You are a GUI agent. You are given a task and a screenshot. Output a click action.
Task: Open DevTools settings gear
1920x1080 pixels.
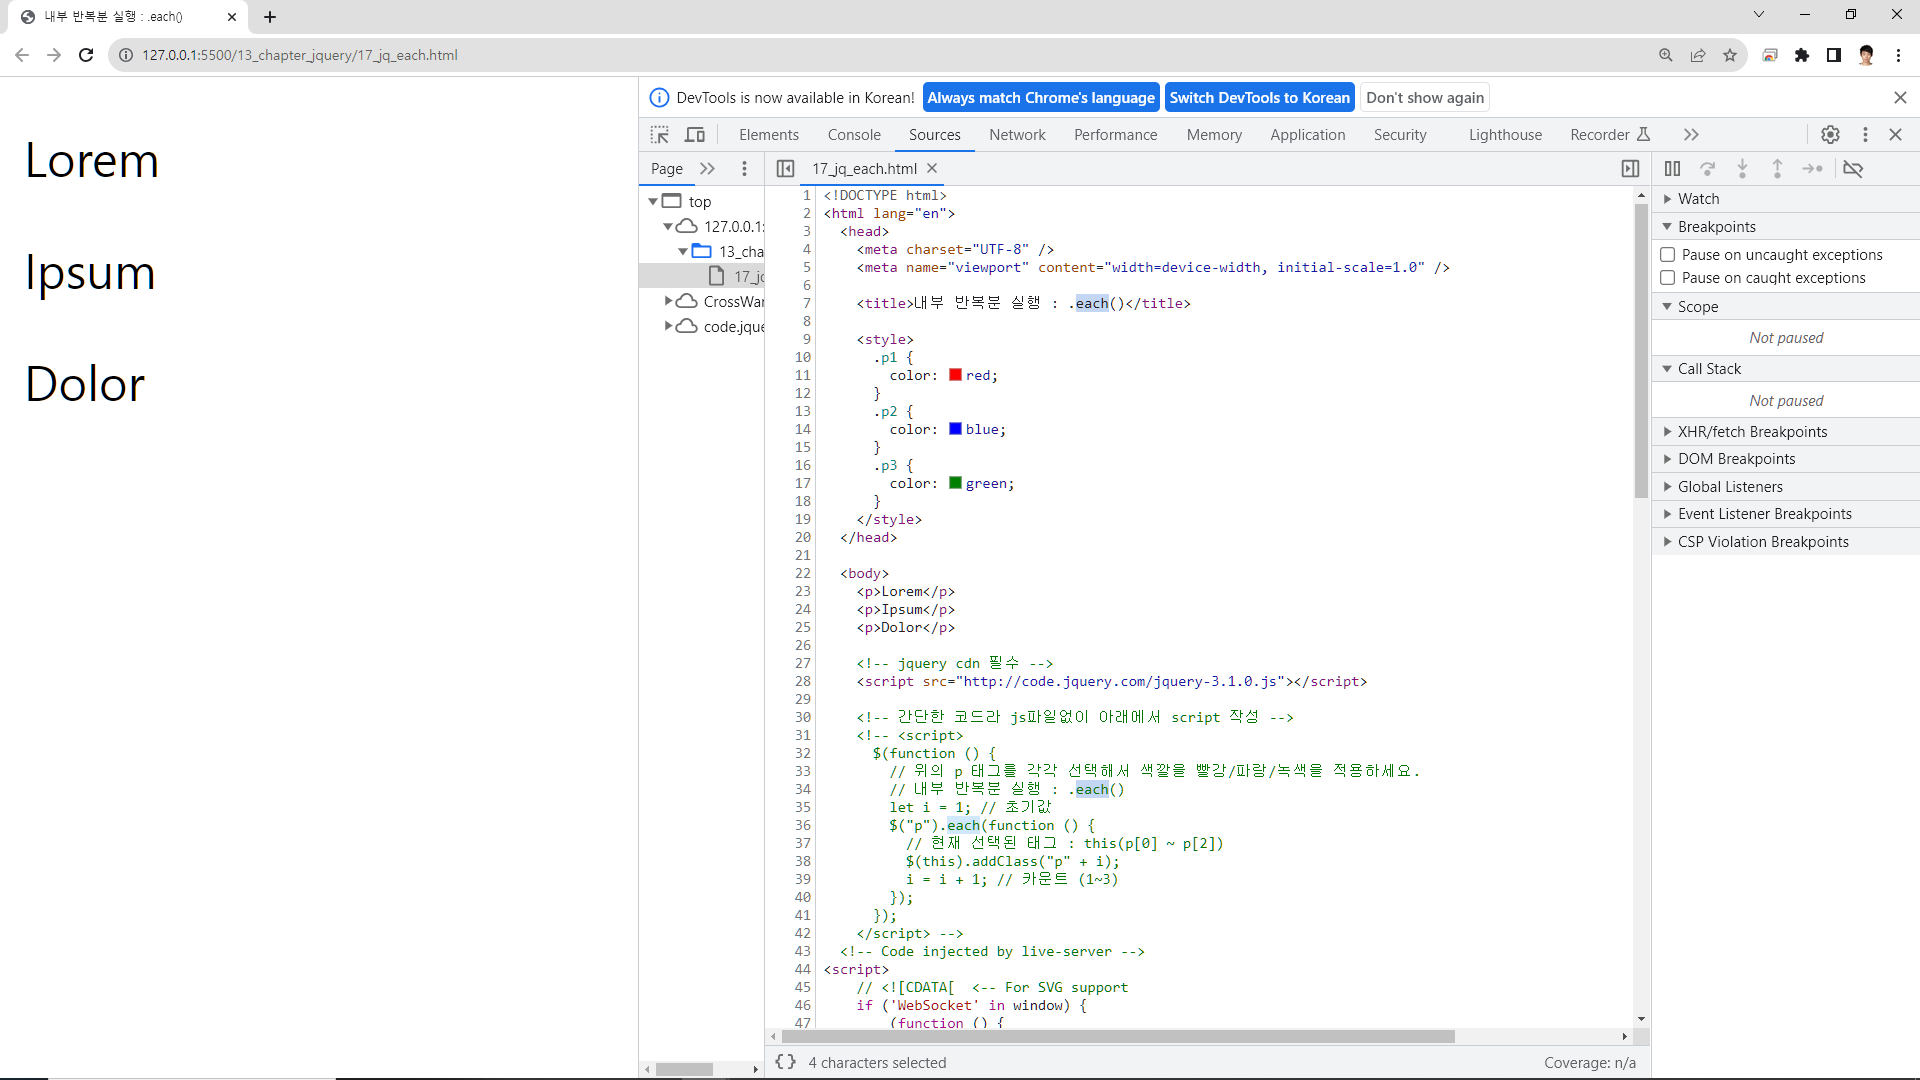pyautogui.click(x=1830, y=135)
